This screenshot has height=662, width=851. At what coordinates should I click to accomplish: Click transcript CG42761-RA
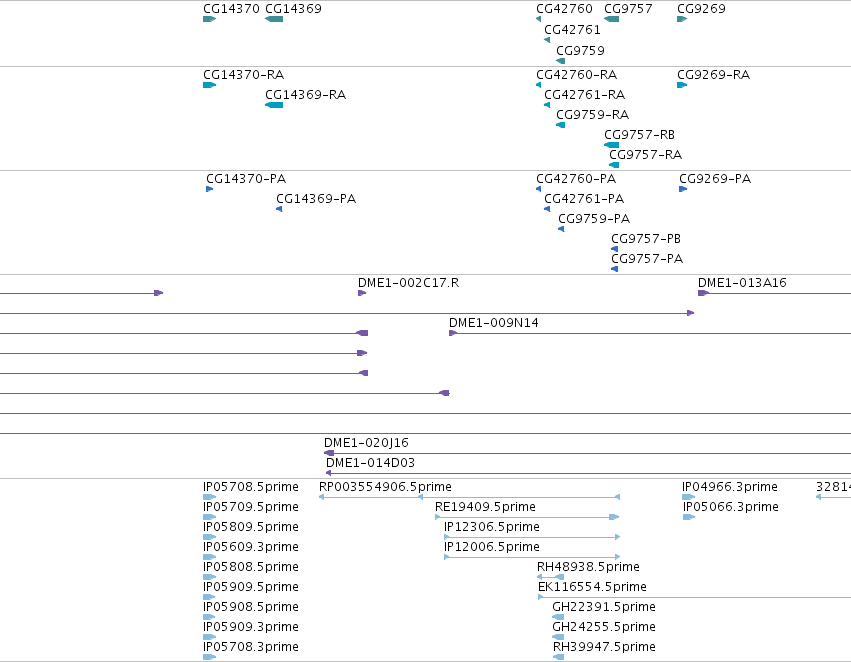[x=585, y=94]
